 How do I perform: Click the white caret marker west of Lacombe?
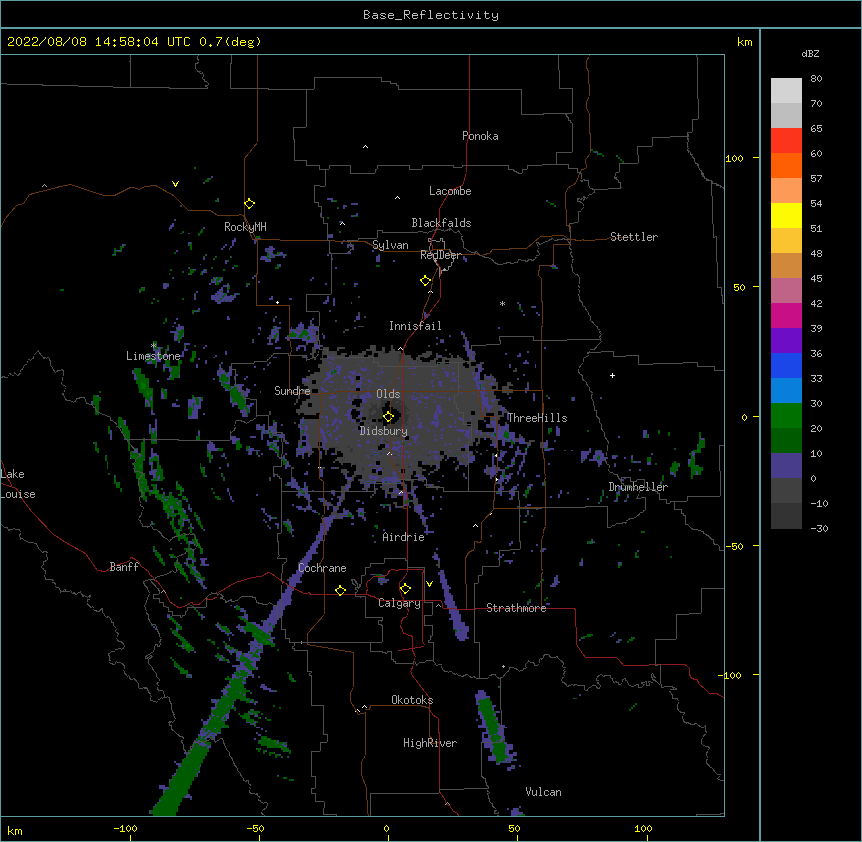tap(397, 197)
